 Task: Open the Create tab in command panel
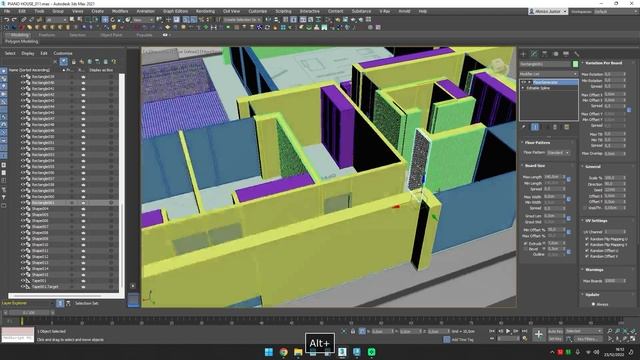(524, 54)
